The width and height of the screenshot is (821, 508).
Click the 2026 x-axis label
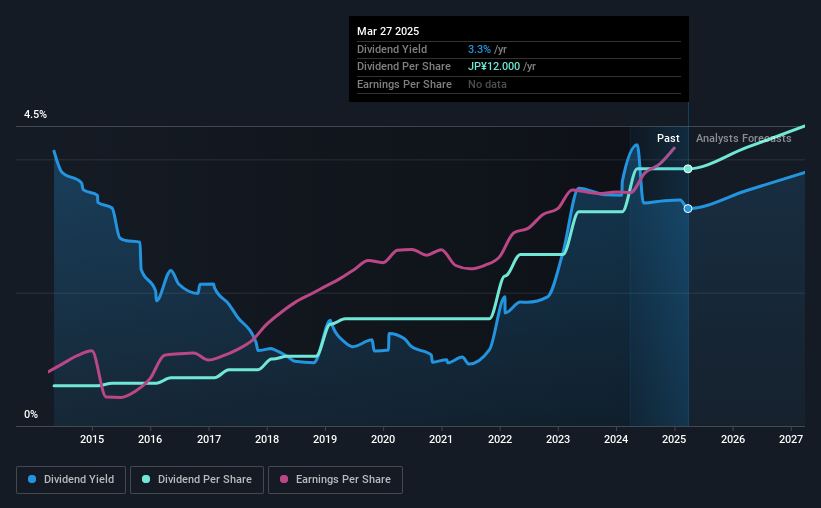733,439
